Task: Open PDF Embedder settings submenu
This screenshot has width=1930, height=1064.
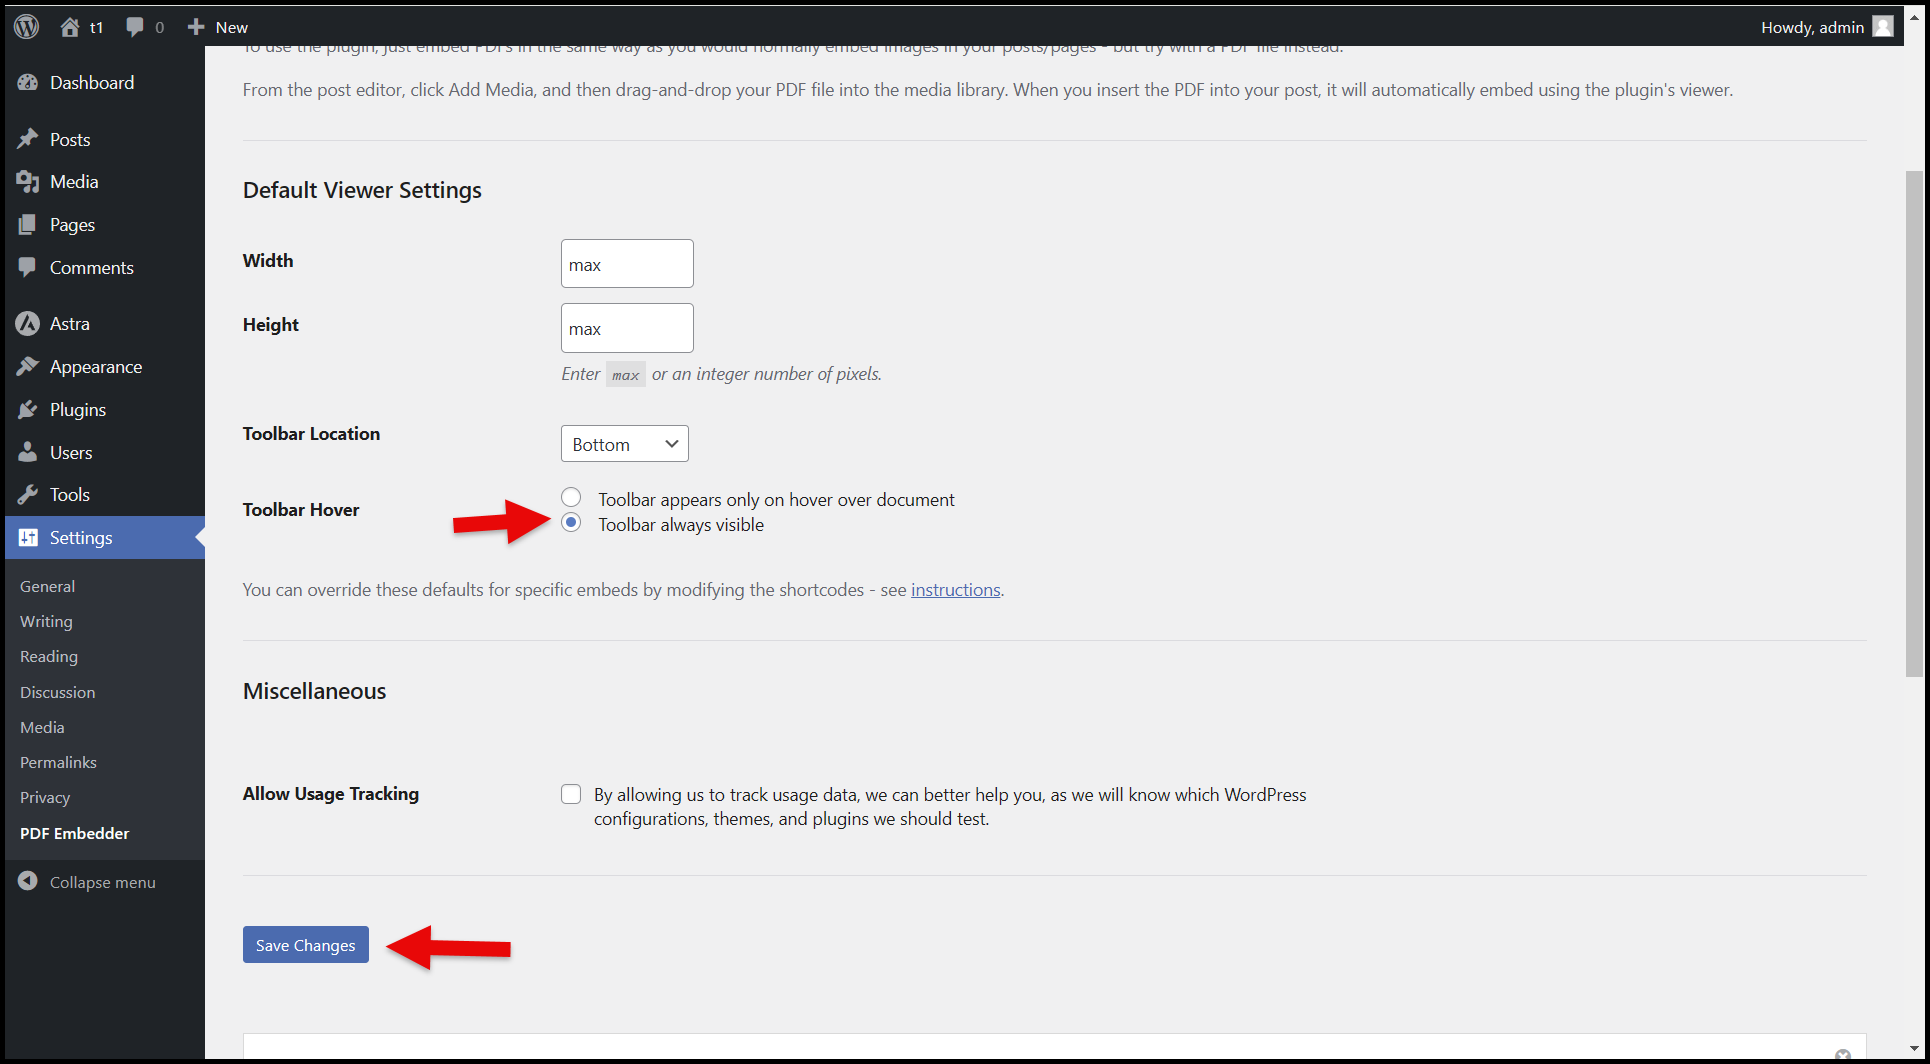Action: pos(75,833)
